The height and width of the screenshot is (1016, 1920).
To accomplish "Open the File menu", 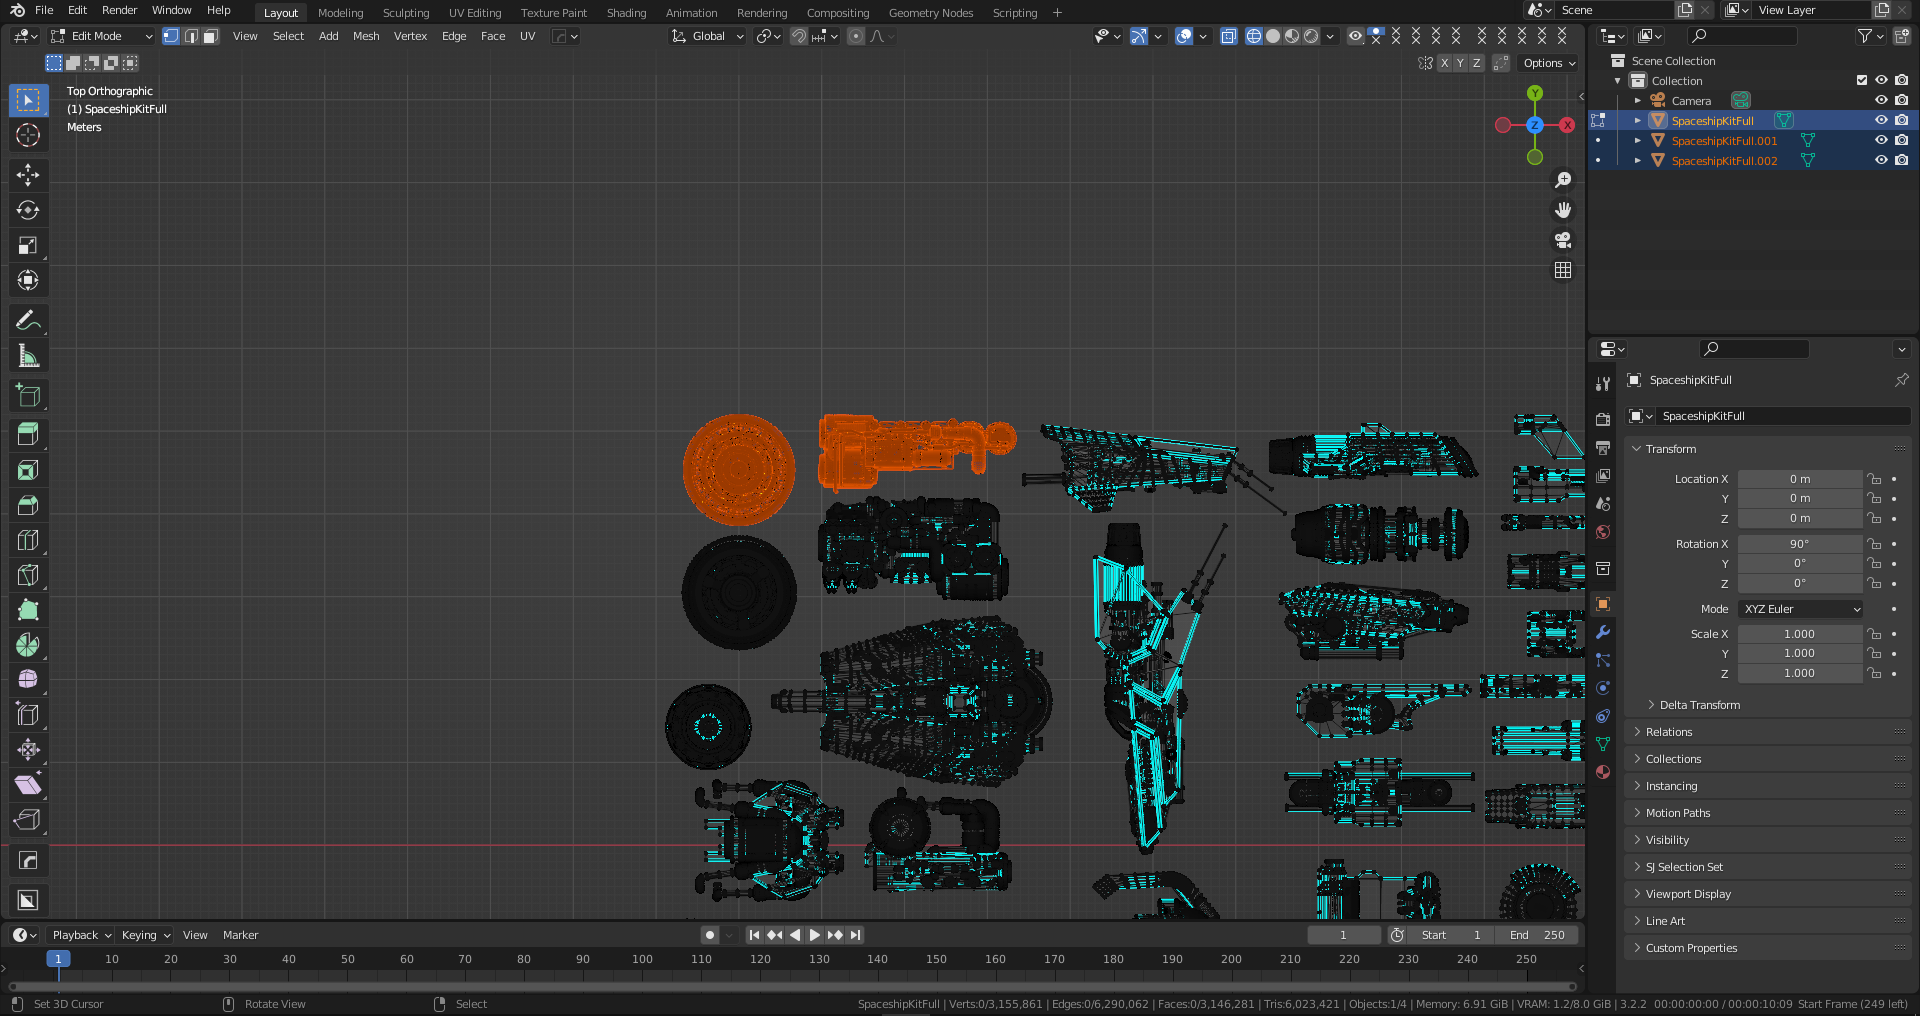I will [x=44, y=10].
